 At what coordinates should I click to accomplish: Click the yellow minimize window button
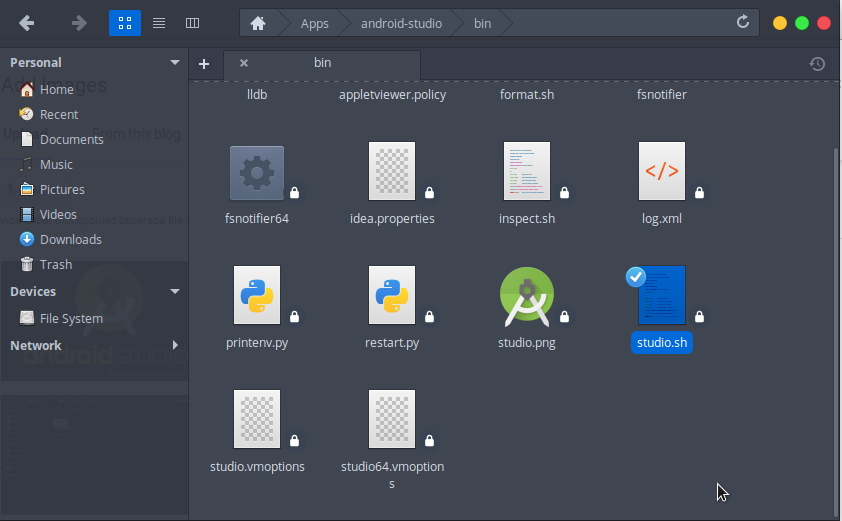[x=780, y=23]
